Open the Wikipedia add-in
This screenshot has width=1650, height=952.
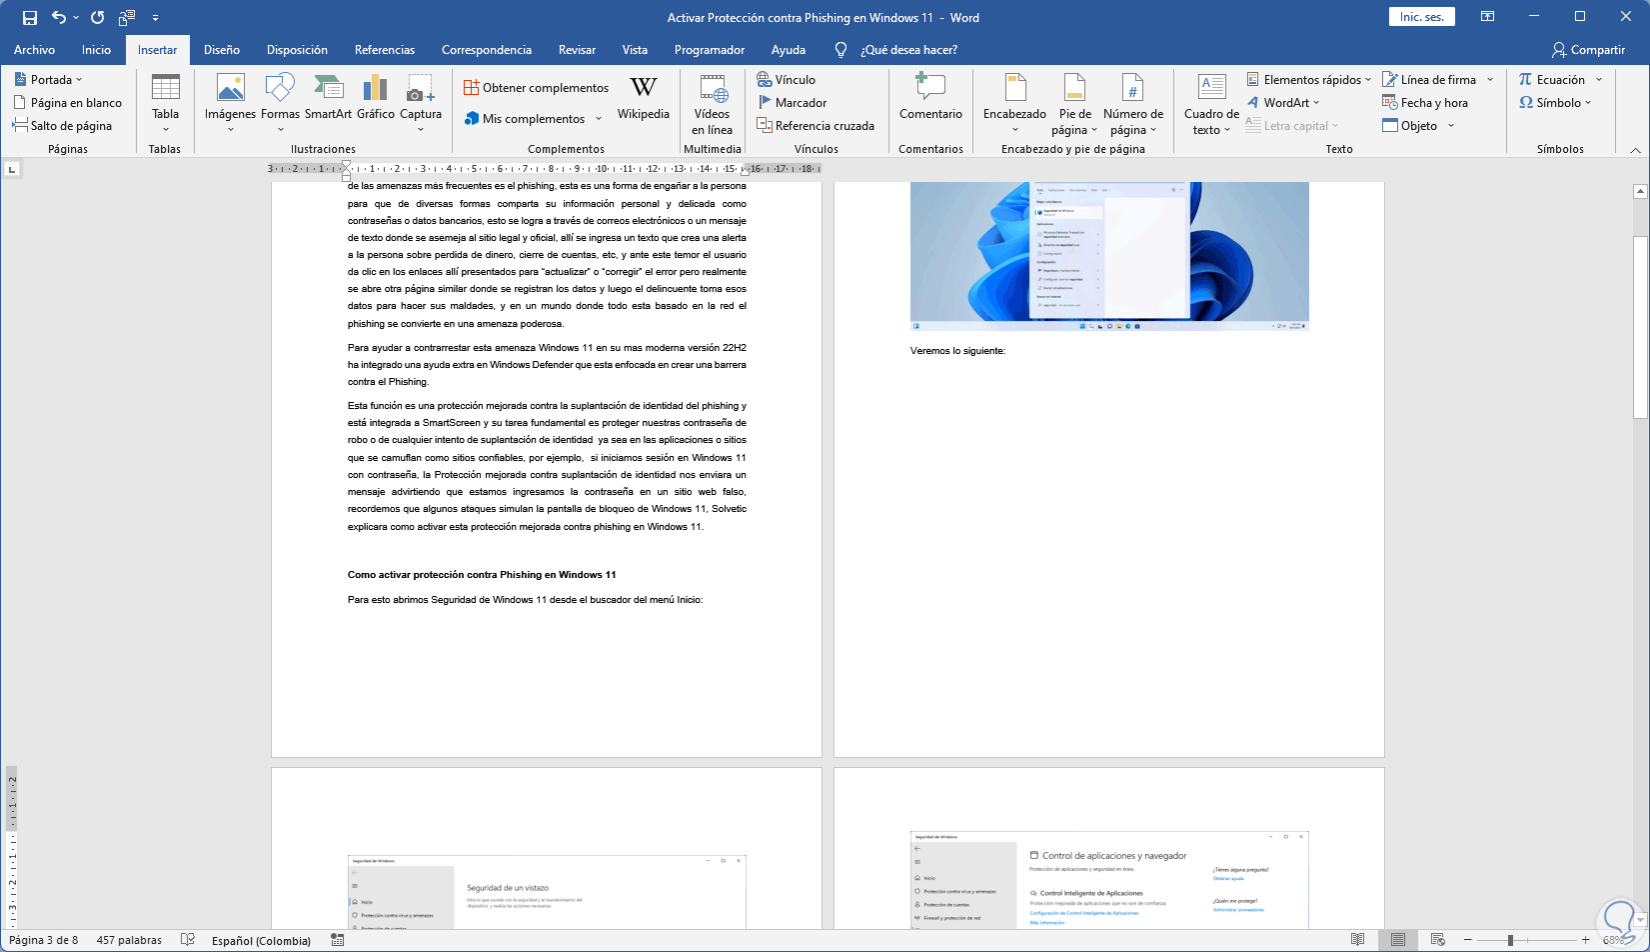(x=643, y=98)
